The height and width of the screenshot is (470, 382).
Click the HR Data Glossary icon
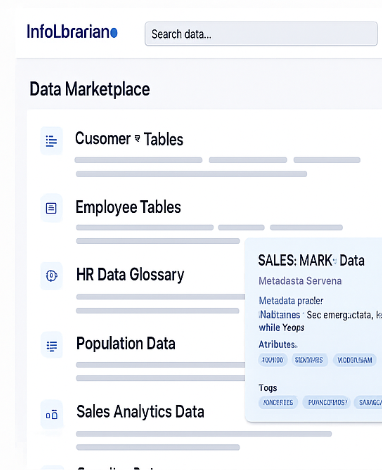point(51,276)
